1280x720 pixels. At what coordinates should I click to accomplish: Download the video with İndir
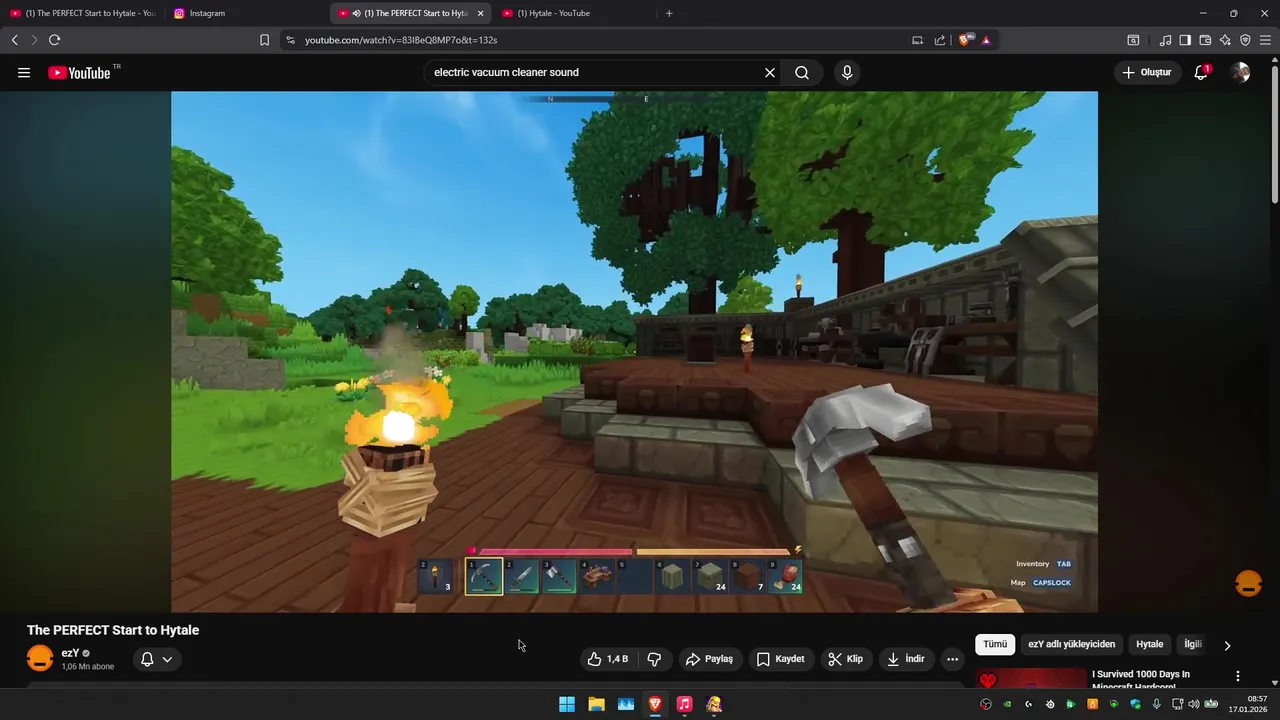click(x=905, y=659)
